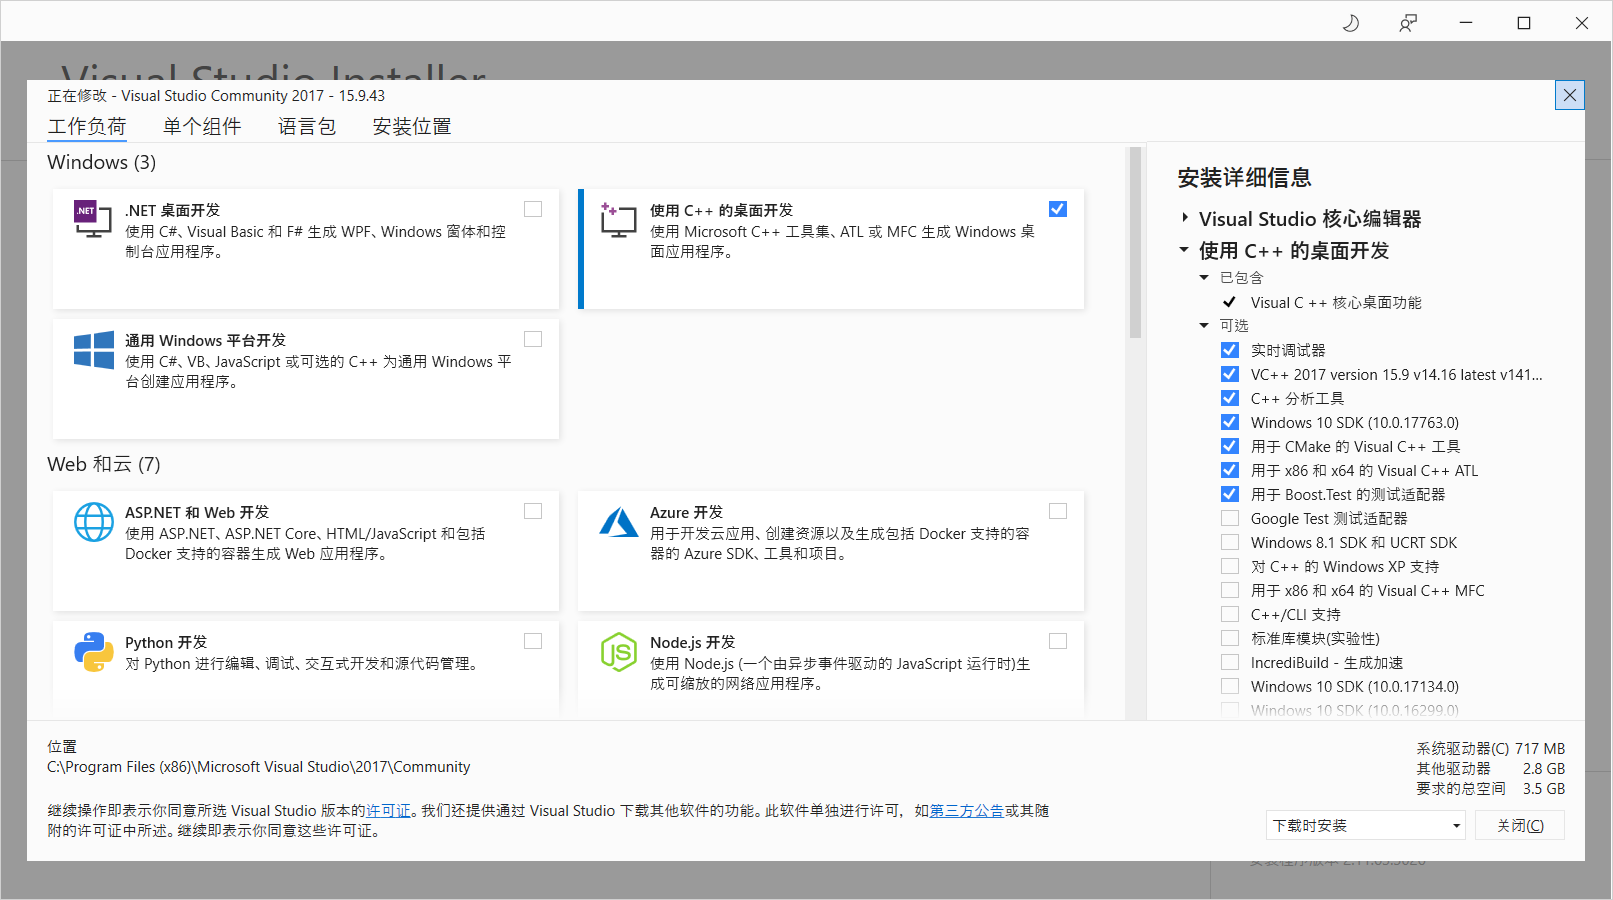Click the feedback icon in the title bar
This screenshot has width=1613, height=900.
point(1408,22)
